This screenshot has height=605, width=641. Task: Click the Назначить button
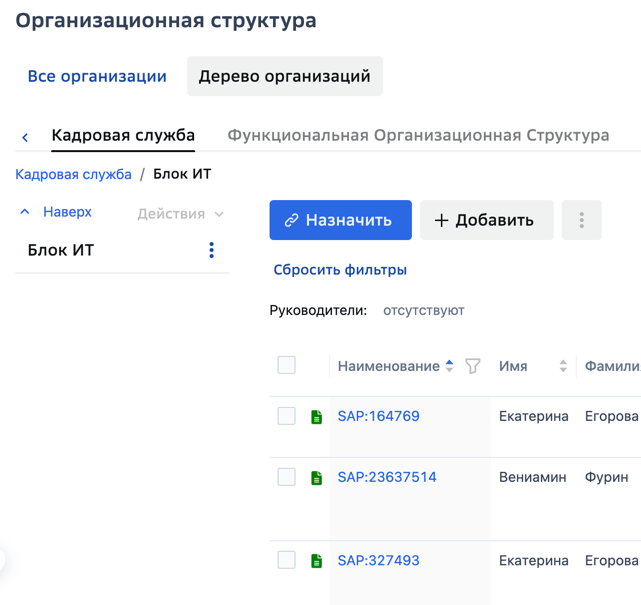[341, 220]
